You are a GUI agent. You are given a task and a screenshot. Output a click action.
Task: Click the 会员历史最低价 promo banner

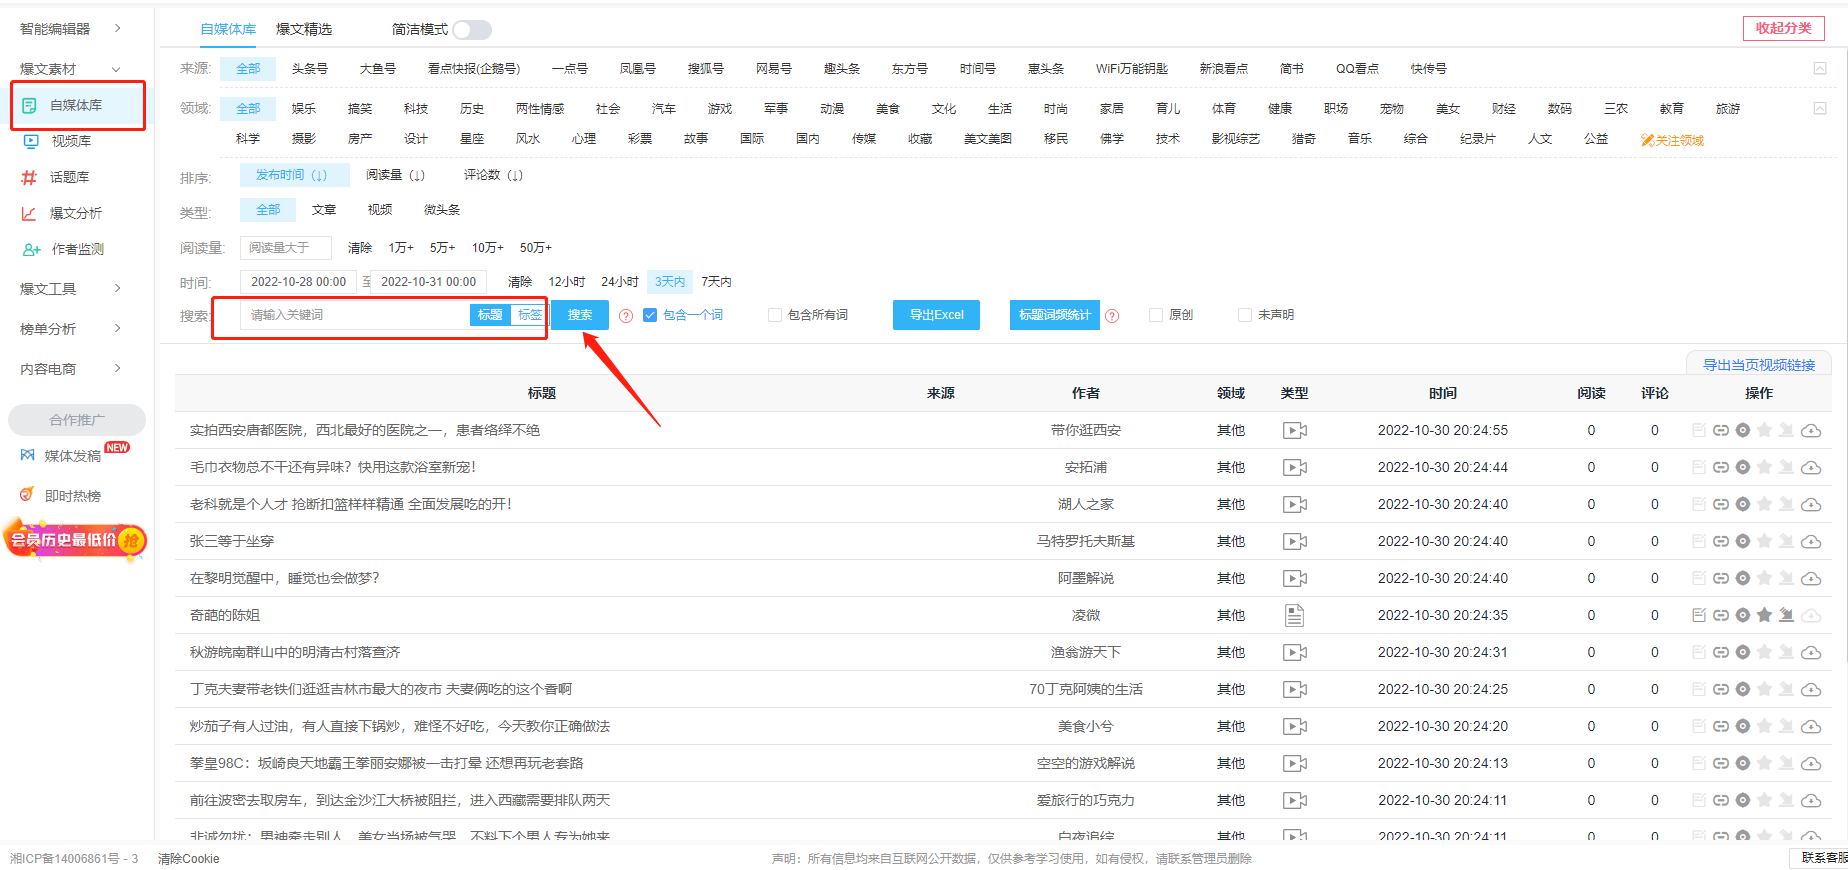[76, 540]
